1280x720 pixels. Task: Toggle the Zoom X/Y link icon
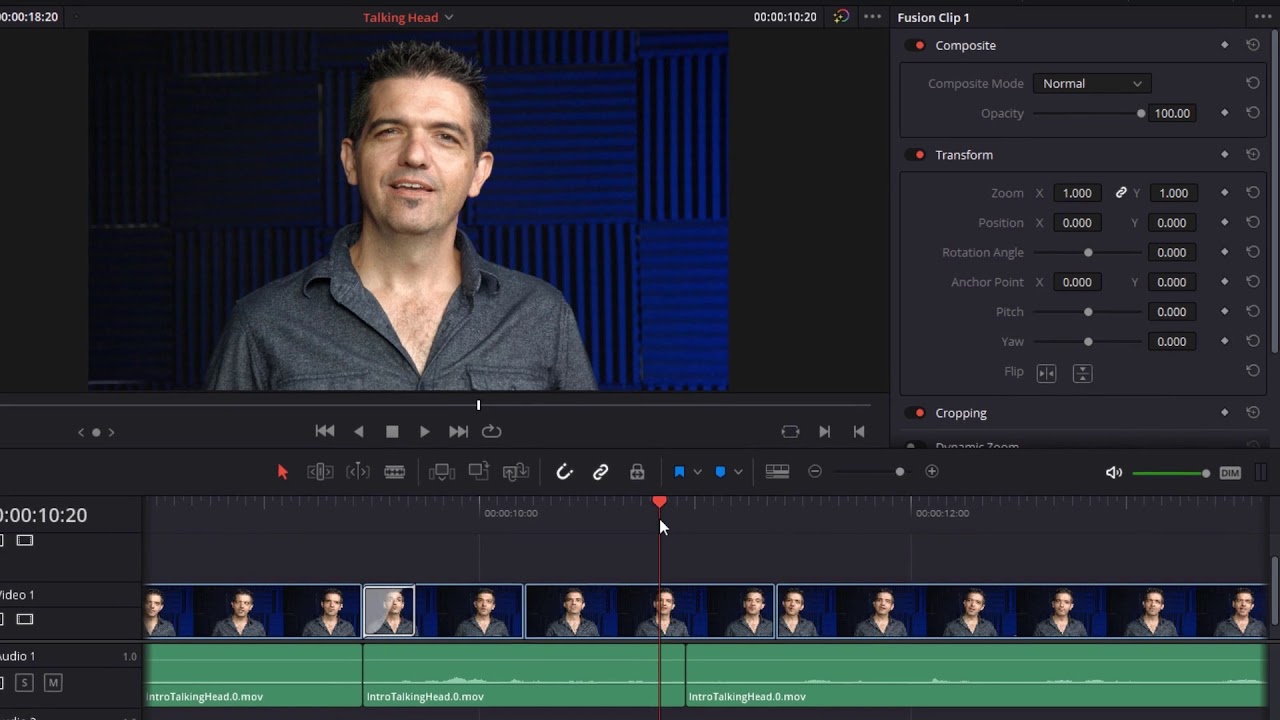pyautogui.click(x=1121, y=193)
